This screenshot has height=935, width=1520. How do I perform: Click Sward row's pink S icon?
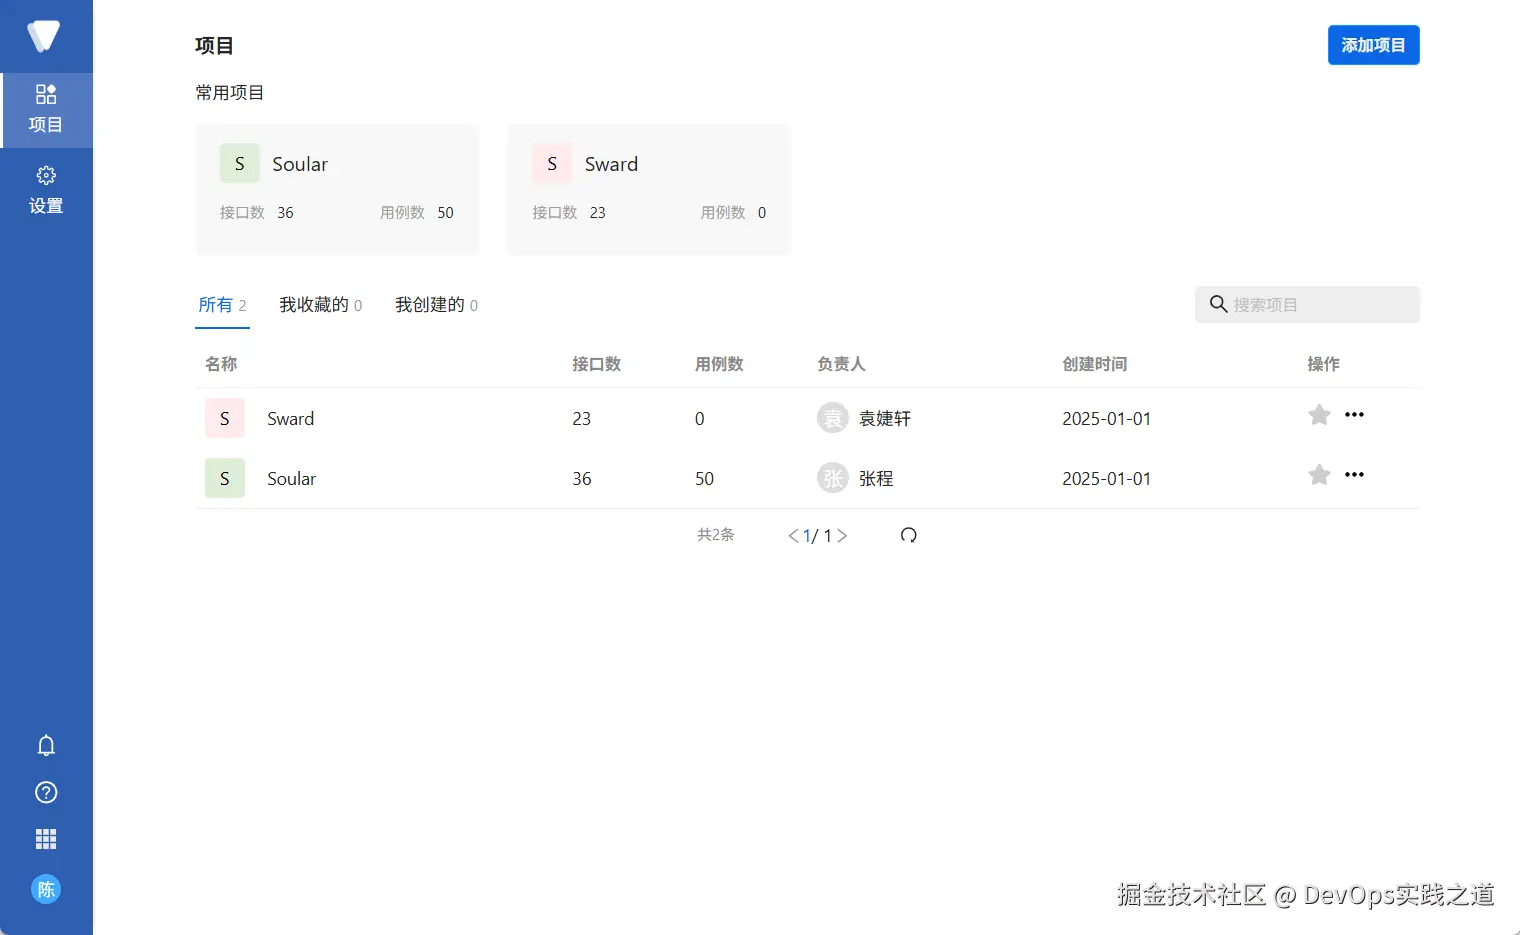225,418
